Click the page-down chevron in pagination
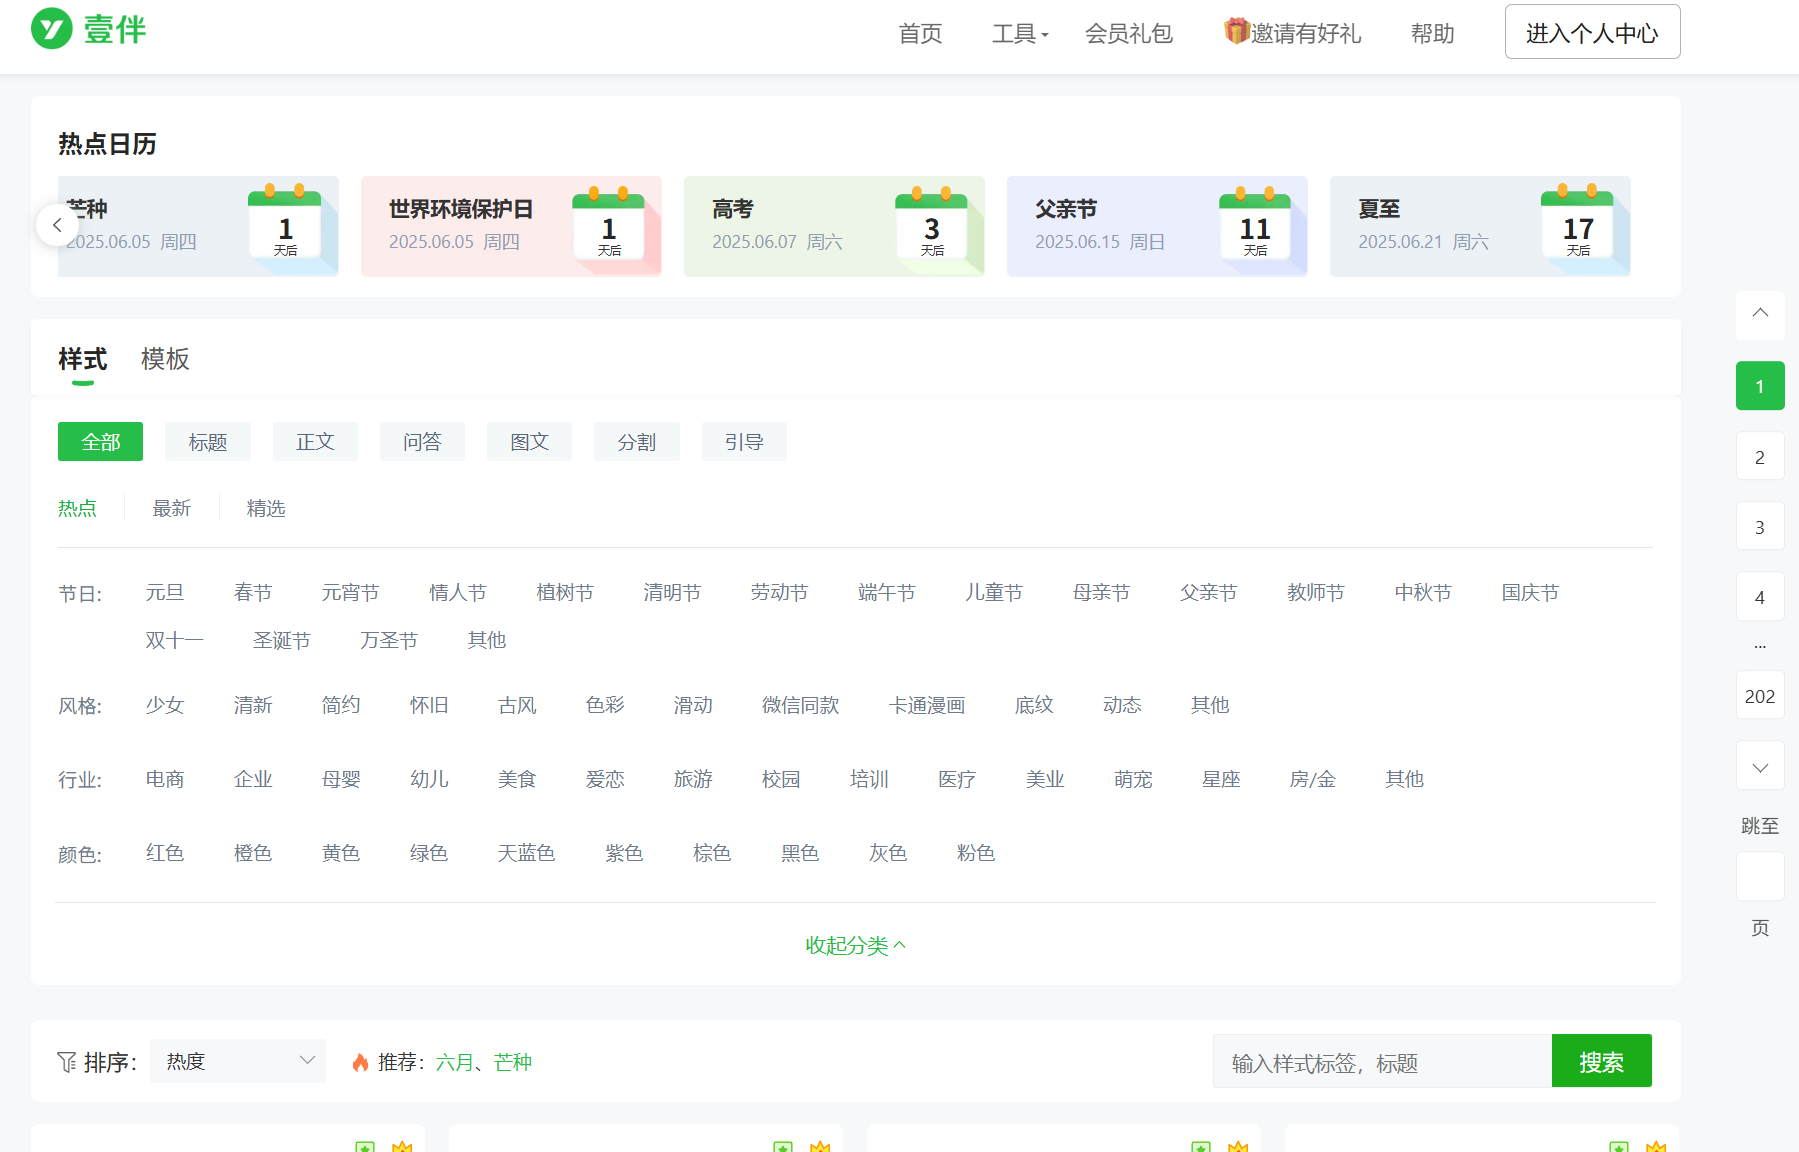1799x1152 pixels. click(x=1760, y=767)
